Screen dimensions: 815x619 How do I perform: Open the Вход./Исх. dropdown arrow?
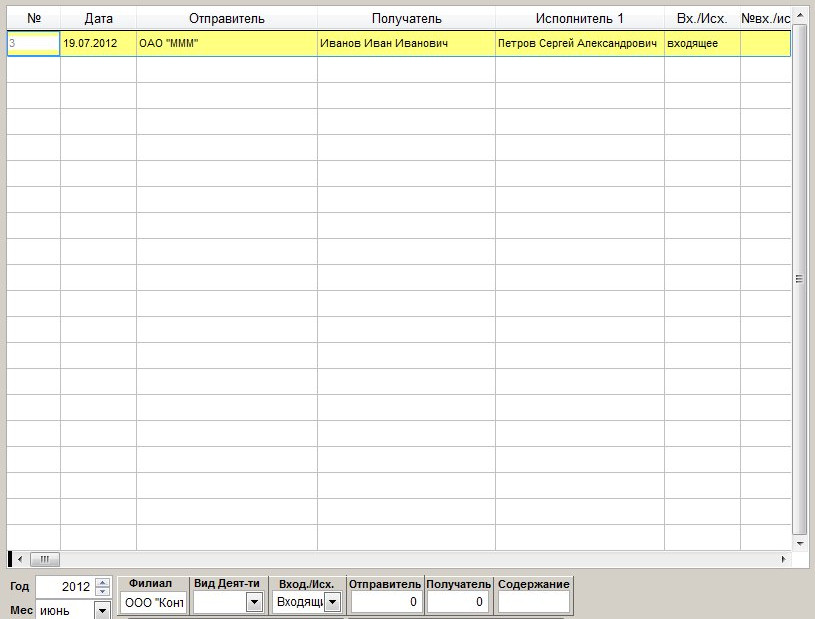click(x=333, y=602)
